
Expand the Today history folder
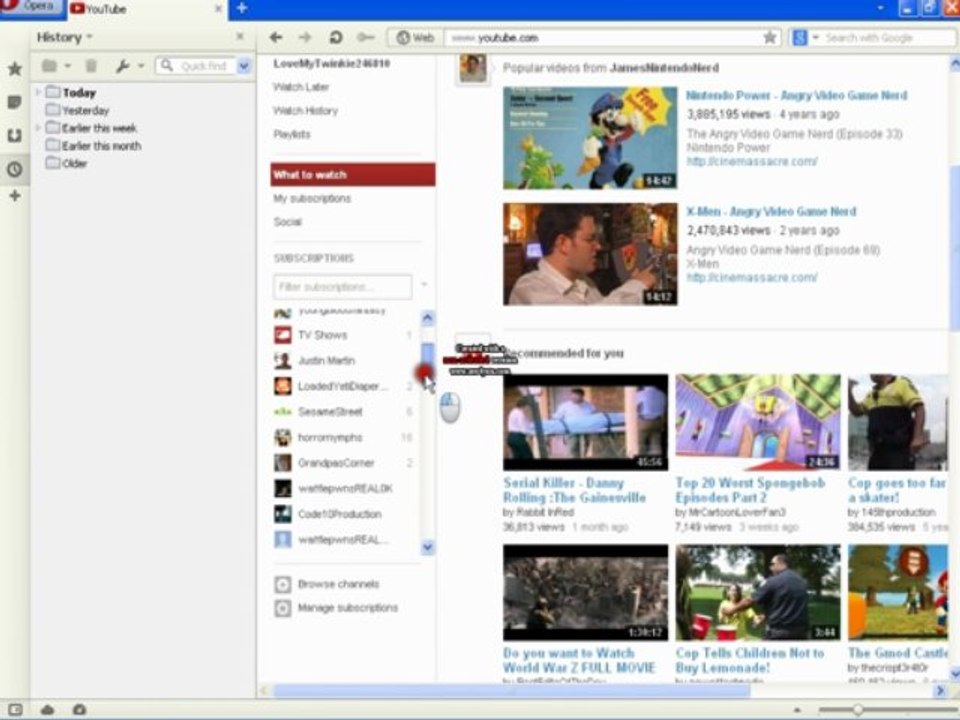coord(38,92)
